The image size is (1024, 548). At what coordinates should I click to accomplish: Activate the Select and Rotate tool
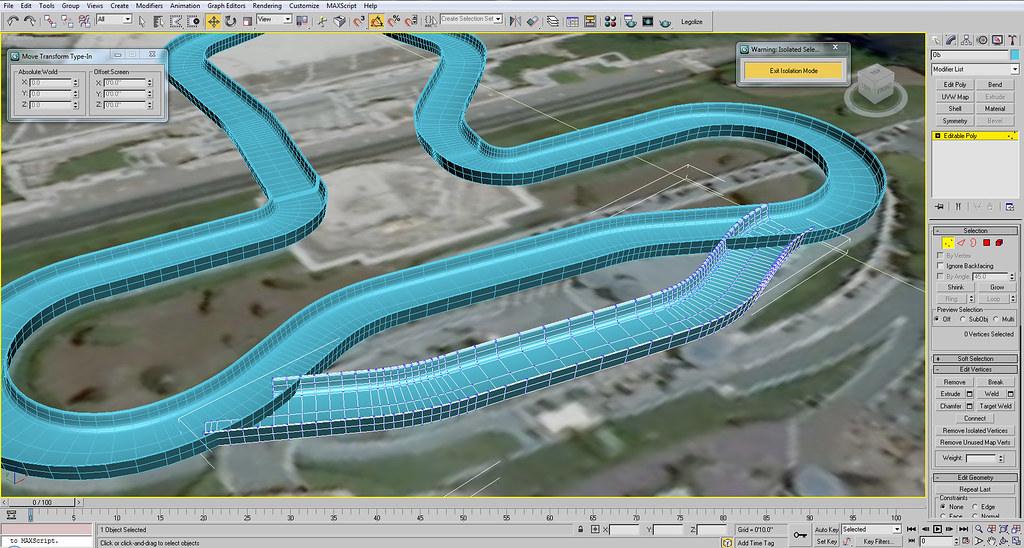[x=231, y=22]
